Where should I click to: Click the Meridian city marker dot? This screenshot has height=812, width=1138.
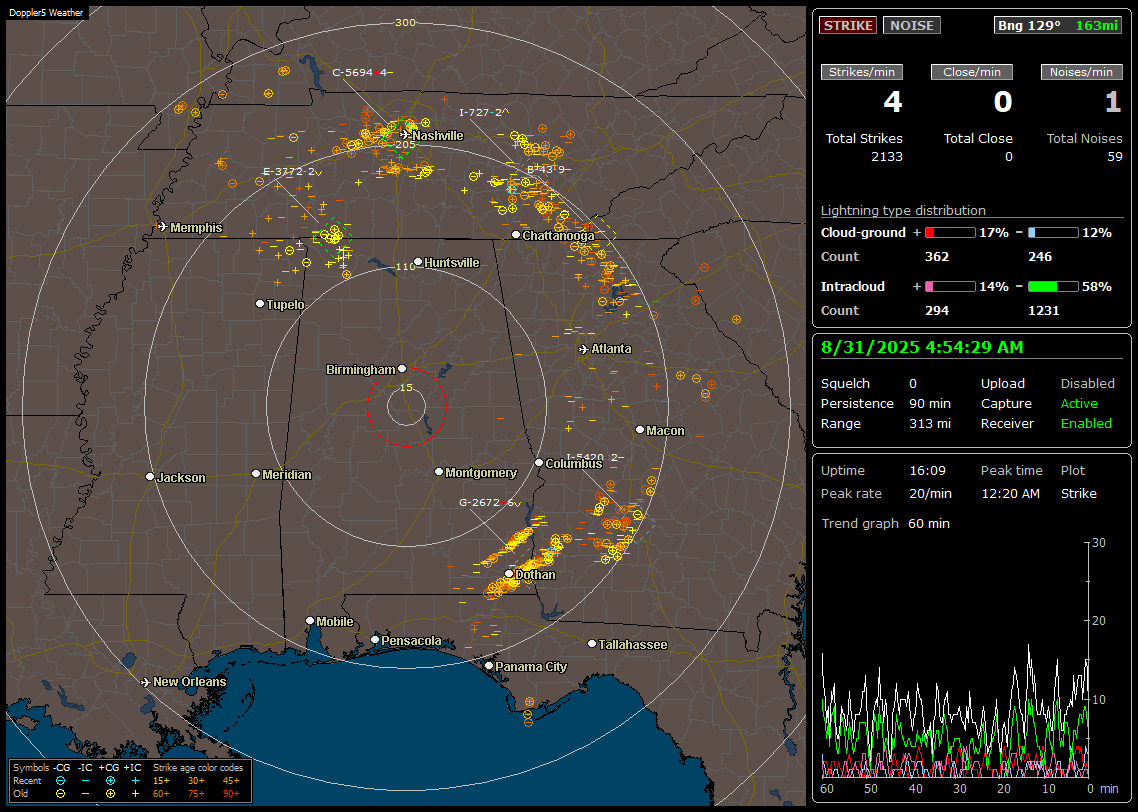click(x=255, y=474)
